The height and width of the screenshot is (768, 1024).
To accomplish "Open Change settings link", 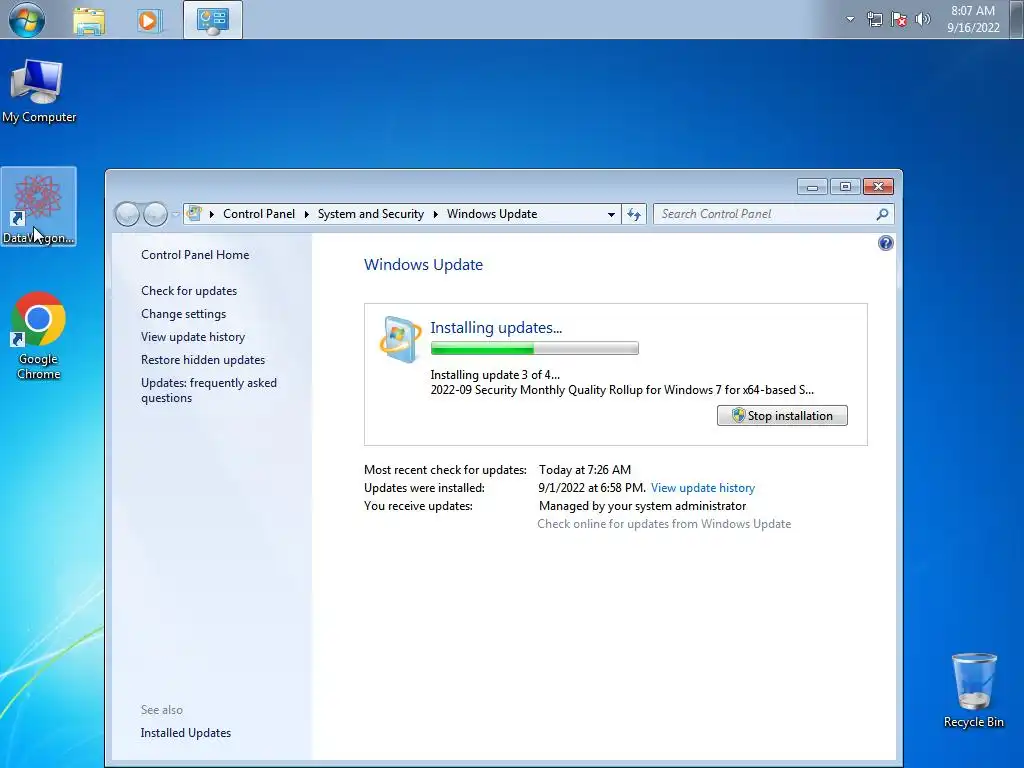I will click(x=184, y=313).
